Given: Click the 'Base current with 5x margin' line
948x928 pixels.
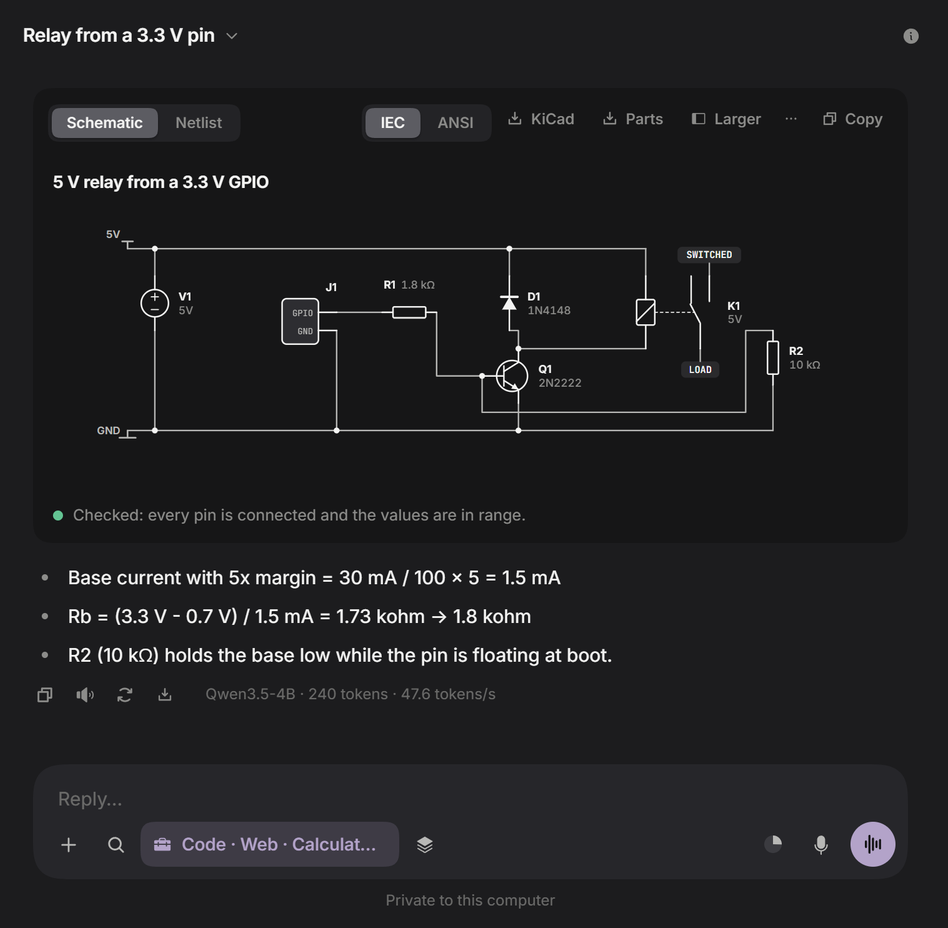Looking at the screenshot, I should (314, 578).
